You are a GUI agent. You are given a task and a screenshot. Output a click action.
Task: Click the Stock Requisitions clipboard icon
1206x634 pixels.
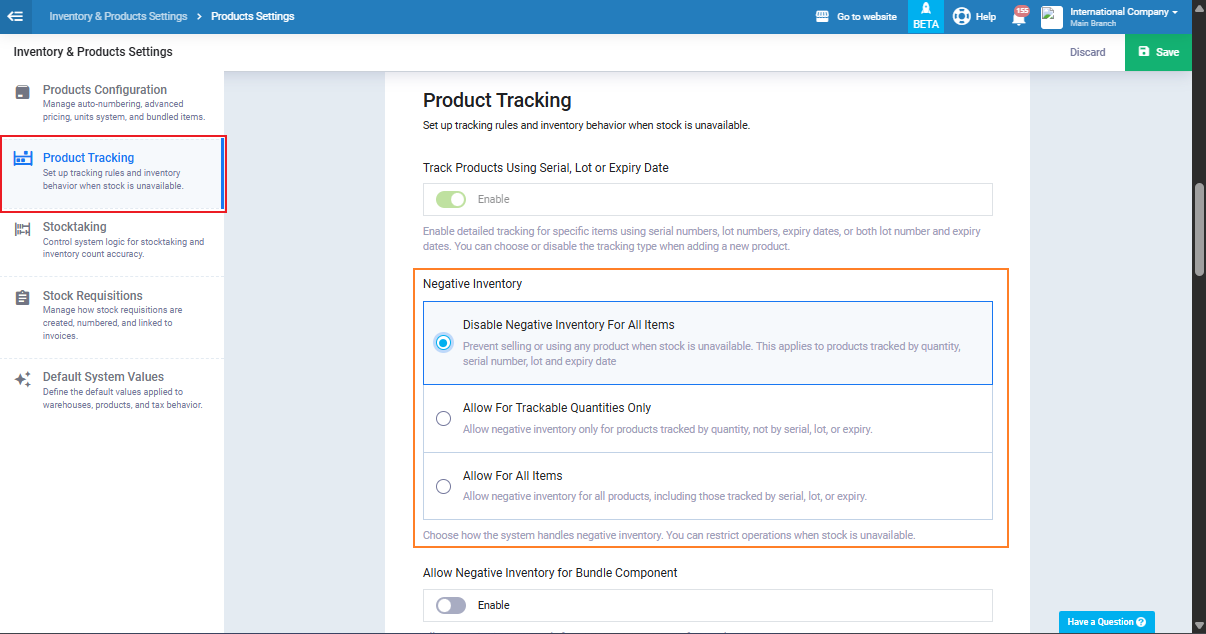(22, 298)
